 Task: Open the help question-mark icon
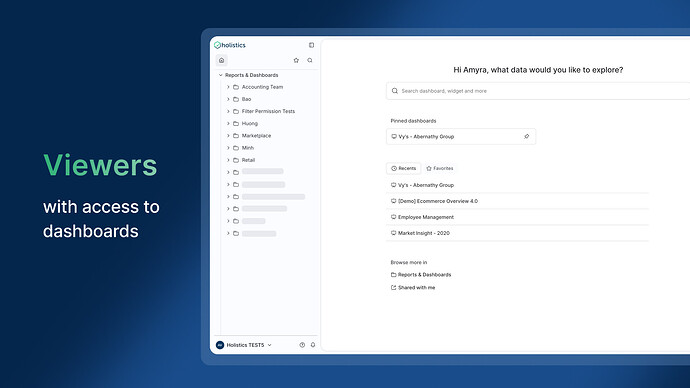coord(302,345)
